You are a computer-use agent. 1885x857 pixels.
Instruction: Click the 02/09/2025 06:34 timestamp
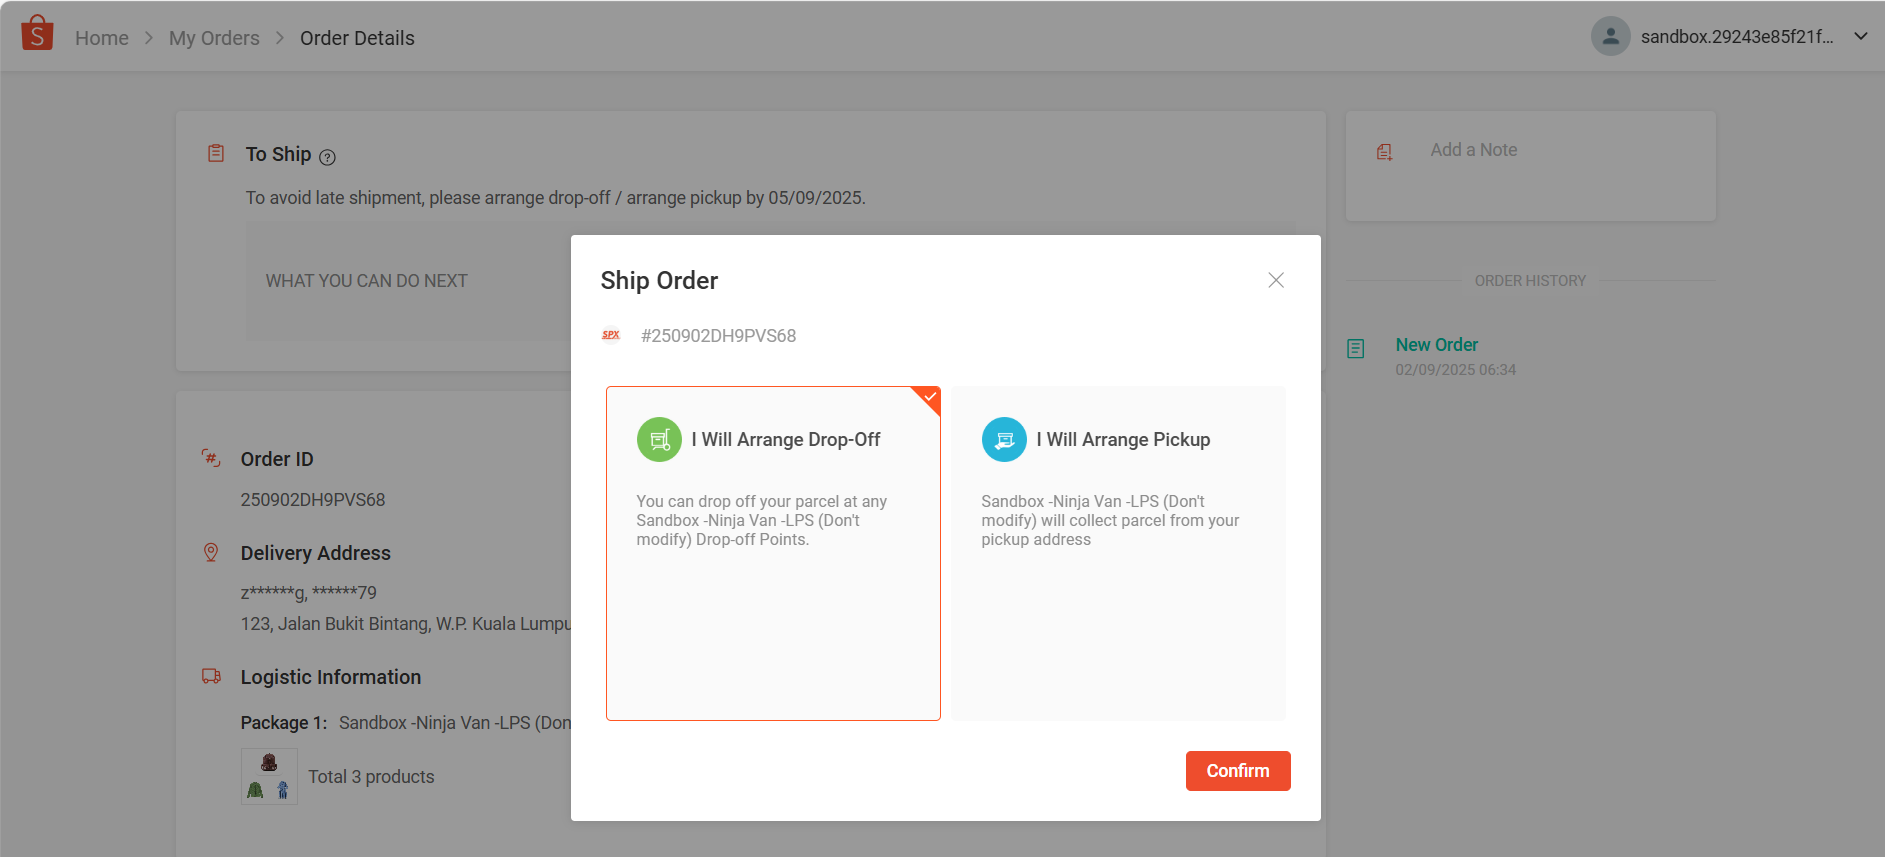[x=1456, y=370]
